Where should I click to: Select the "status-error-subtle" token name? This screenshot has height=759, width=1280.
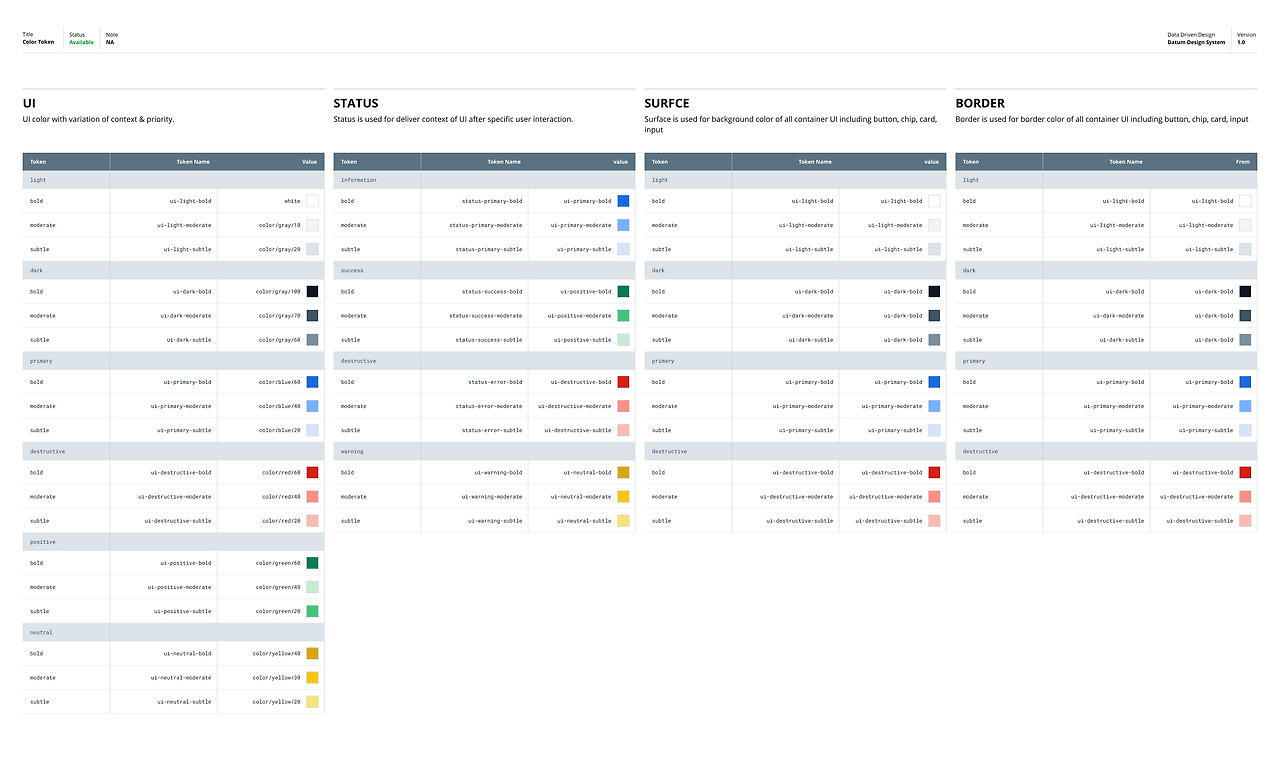[x=492, y=430]
